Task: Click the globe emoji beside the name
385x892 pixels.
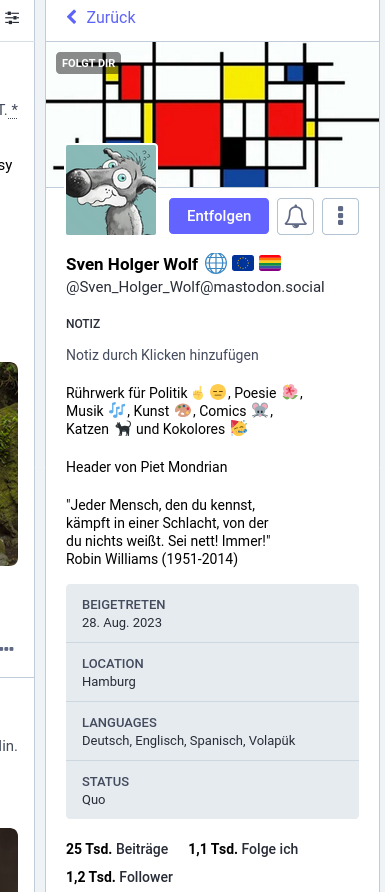Action: (x=216, y=263)
